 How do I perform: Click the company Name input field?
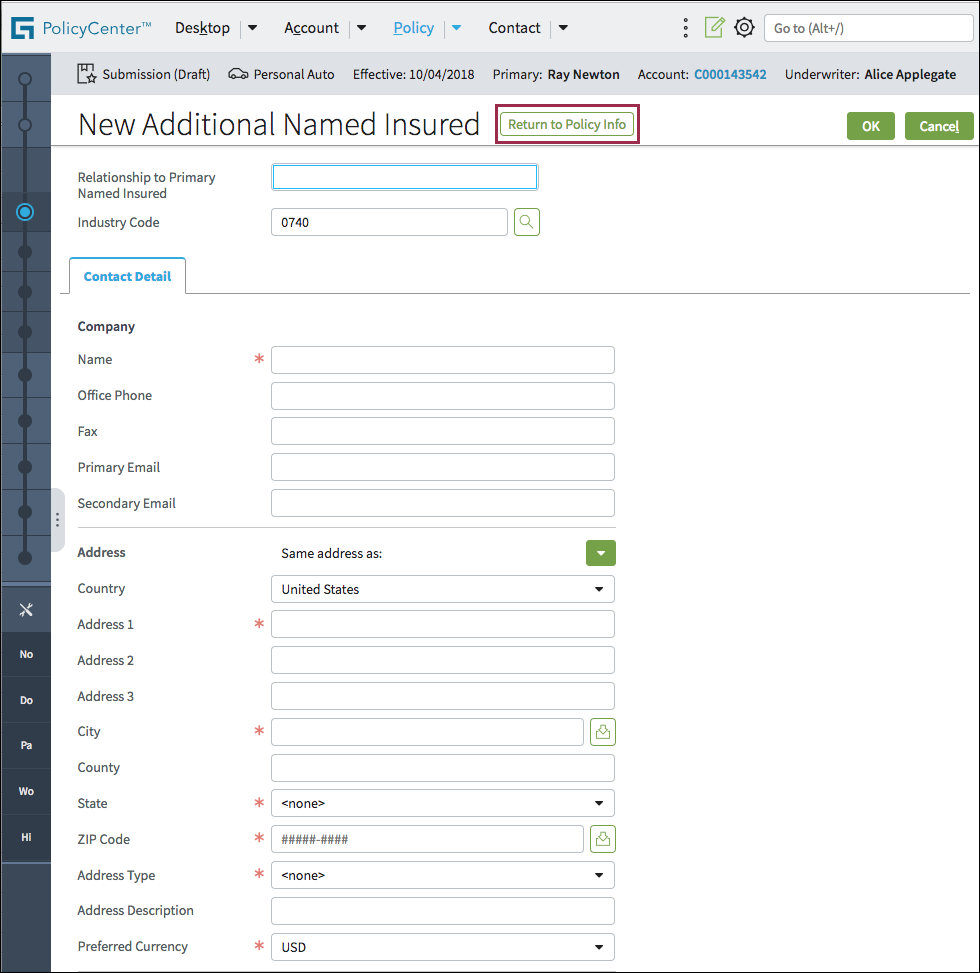(x=442, y=360)
